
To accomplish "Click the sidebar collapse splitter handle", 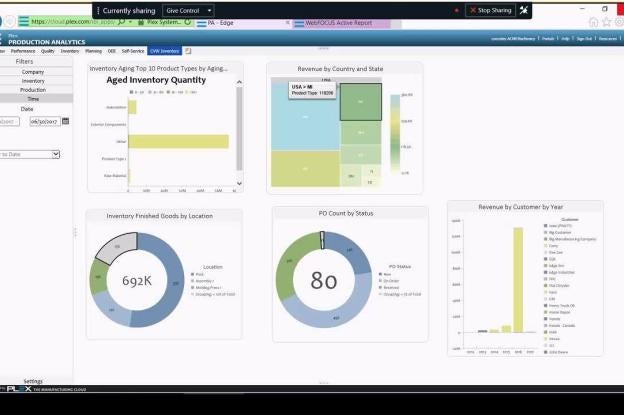I will (75, 232).
